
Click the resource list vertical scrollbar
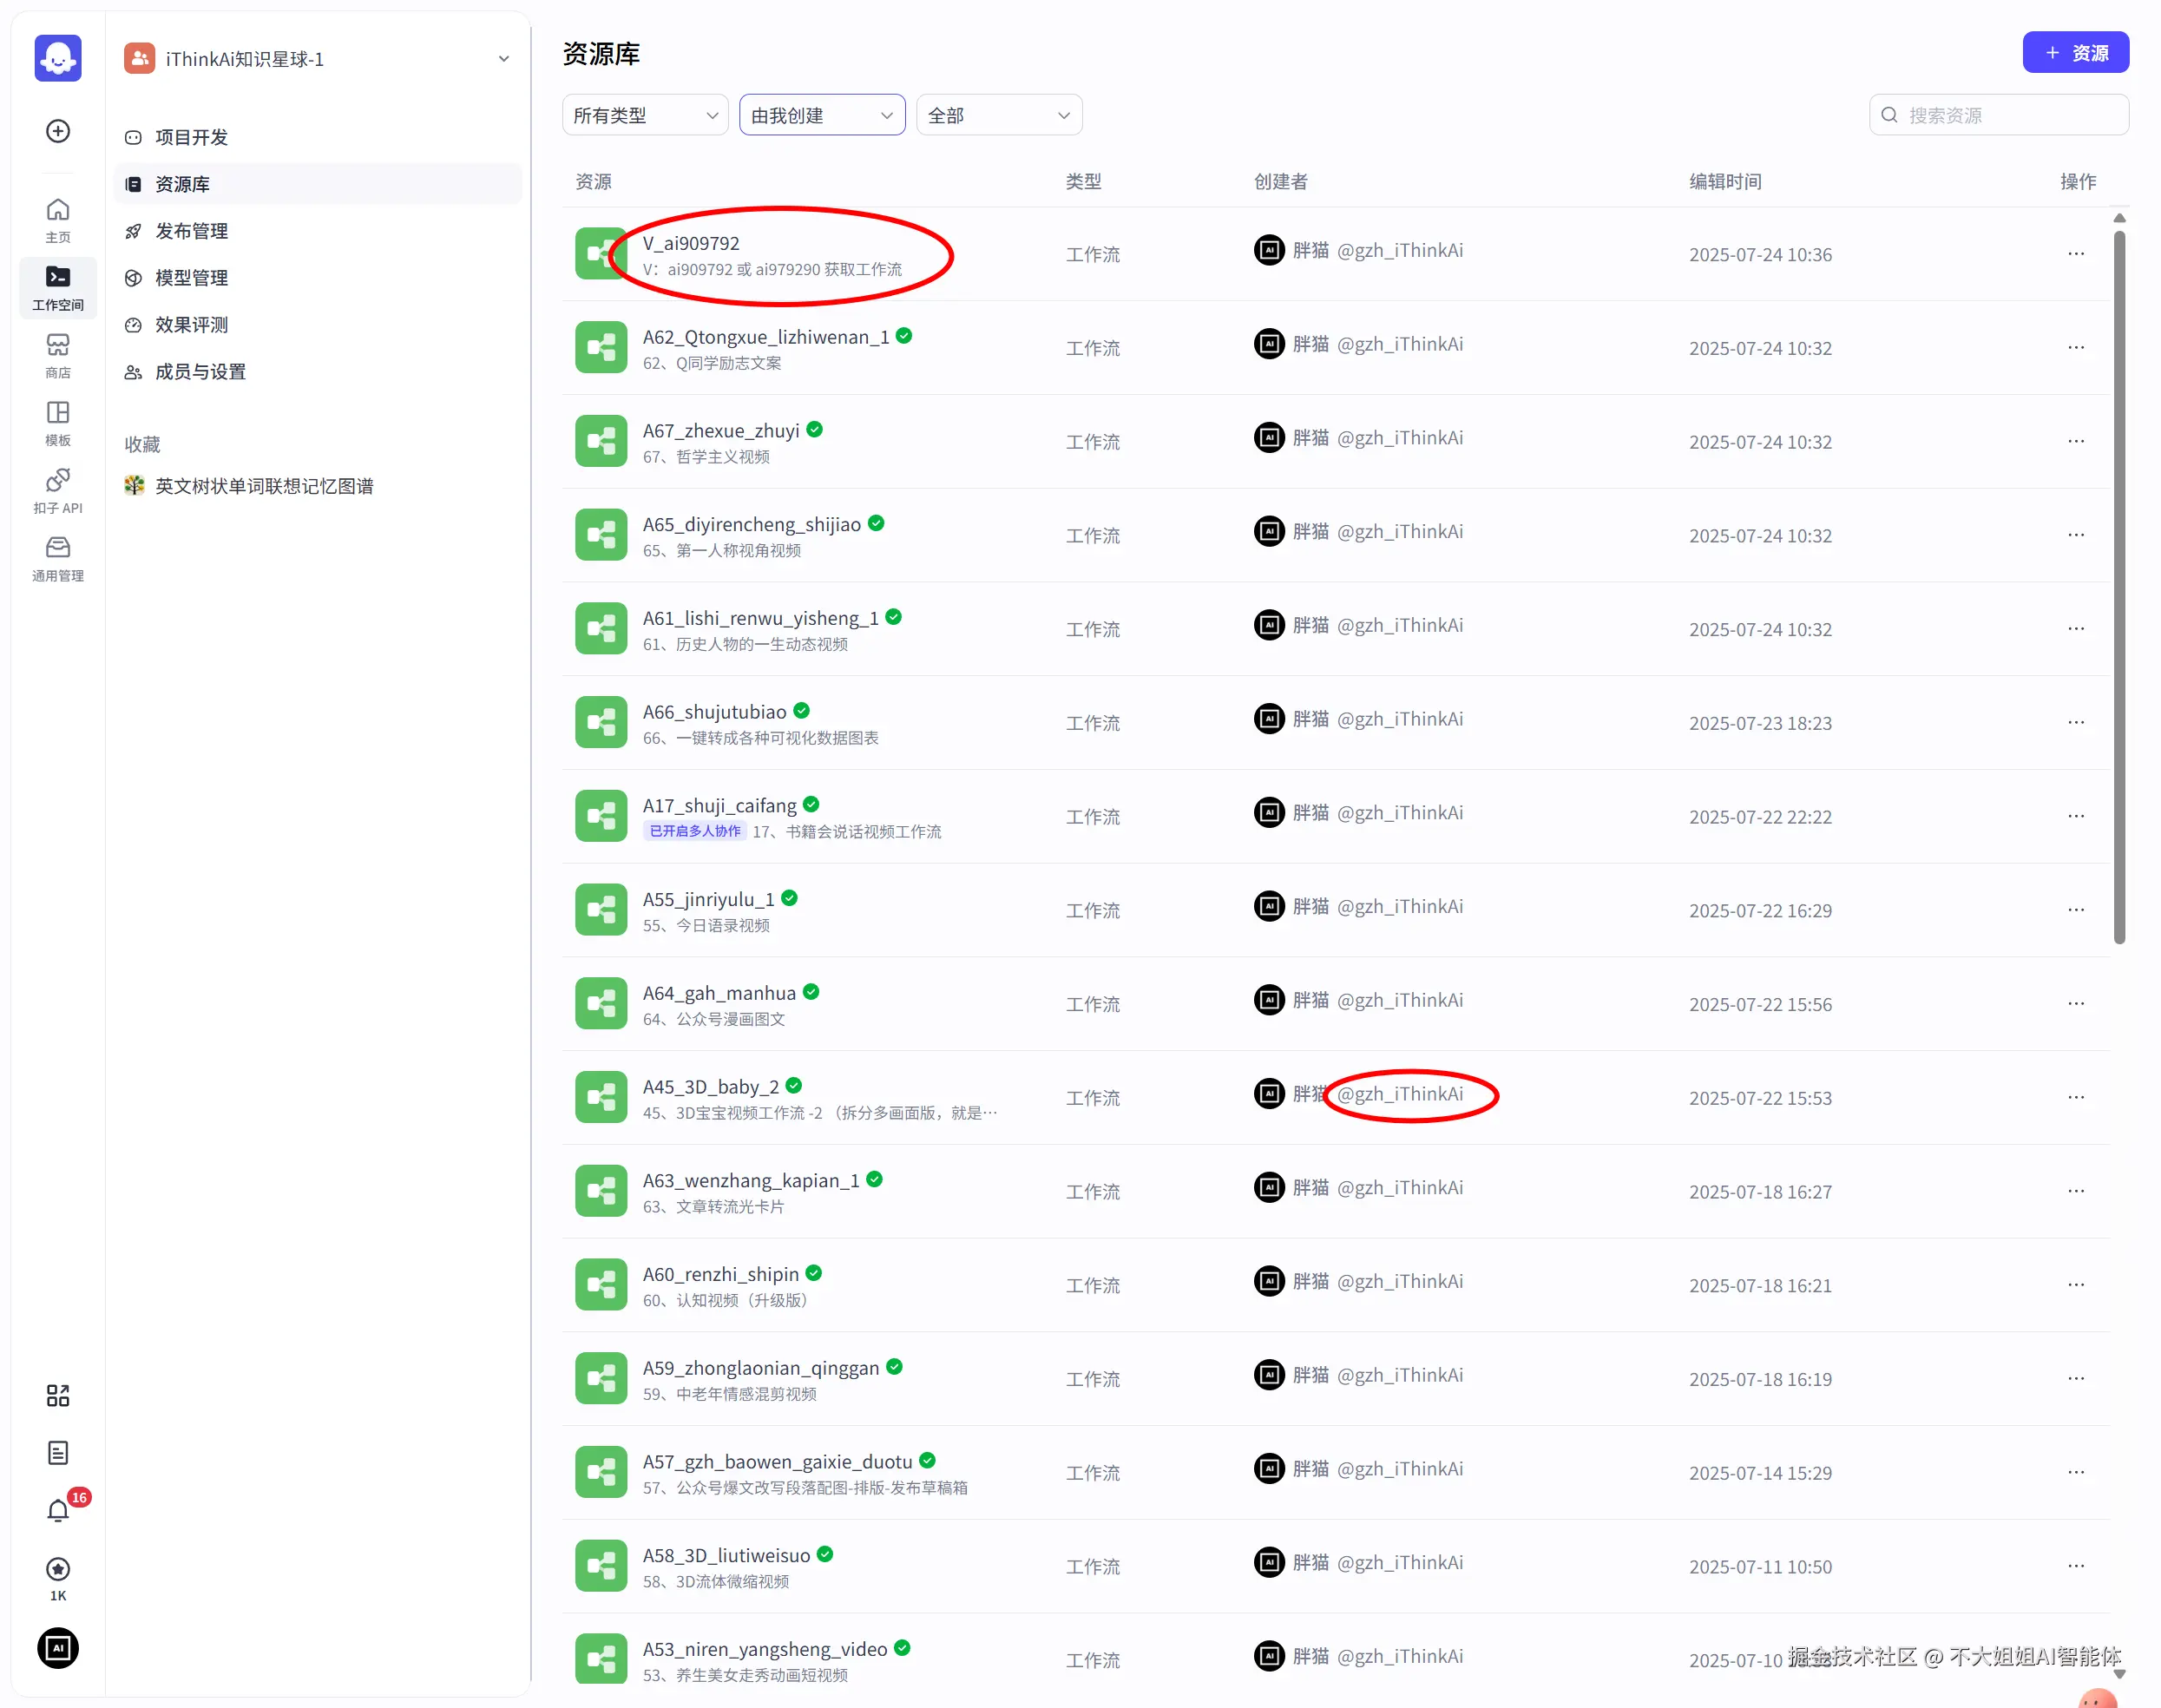coord(2119,587)
